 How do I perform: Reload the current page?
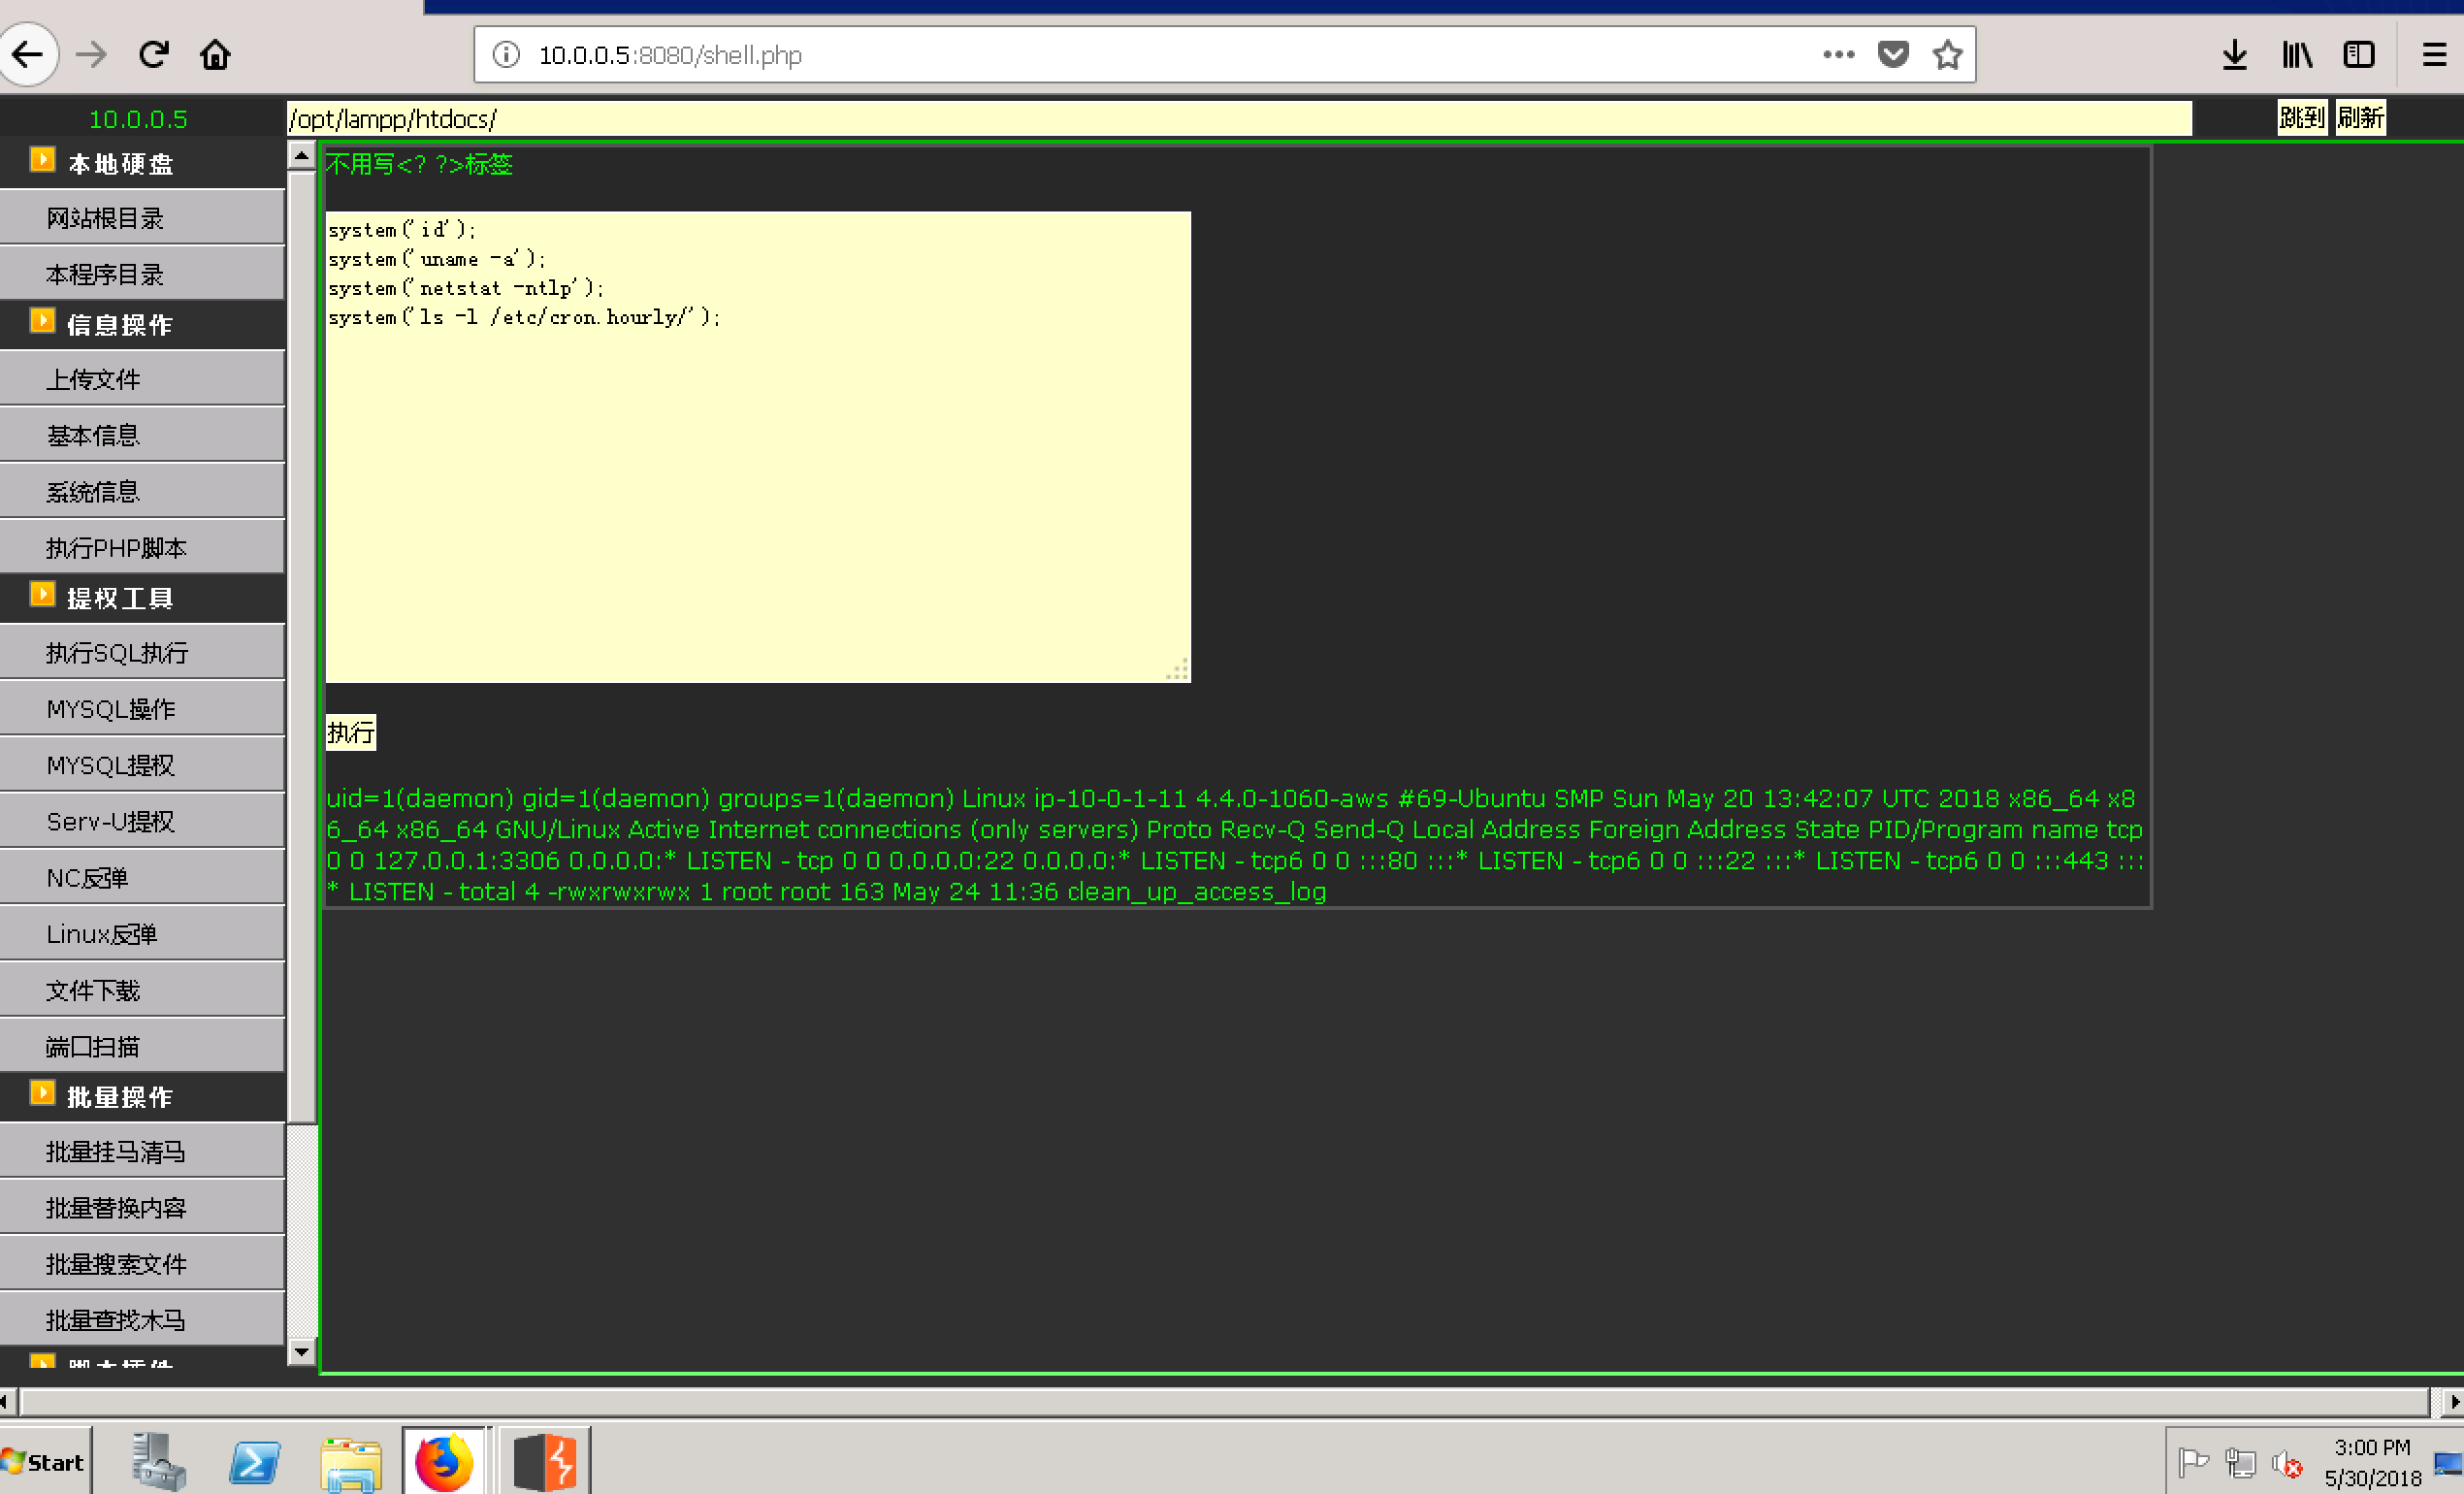(154, 54)
